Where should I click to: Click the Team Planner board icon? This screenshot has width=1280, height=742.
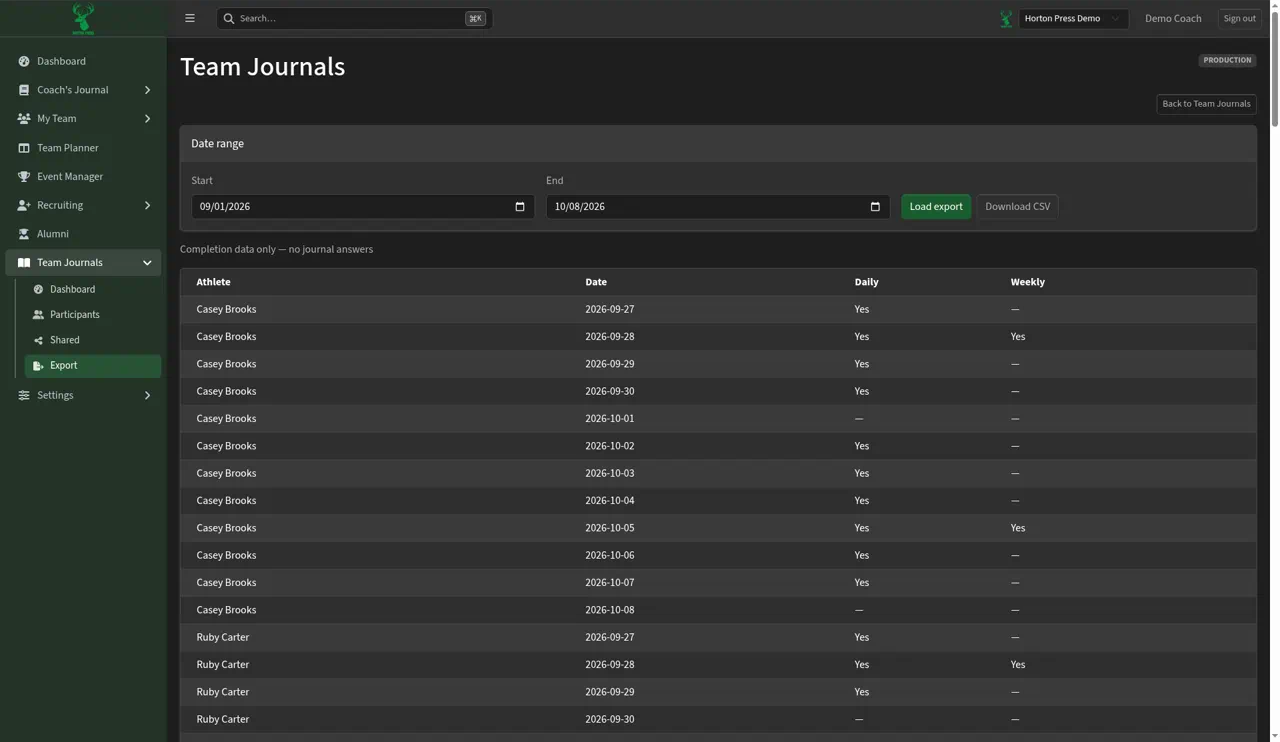pyautogui.click(x=24, y=148)
